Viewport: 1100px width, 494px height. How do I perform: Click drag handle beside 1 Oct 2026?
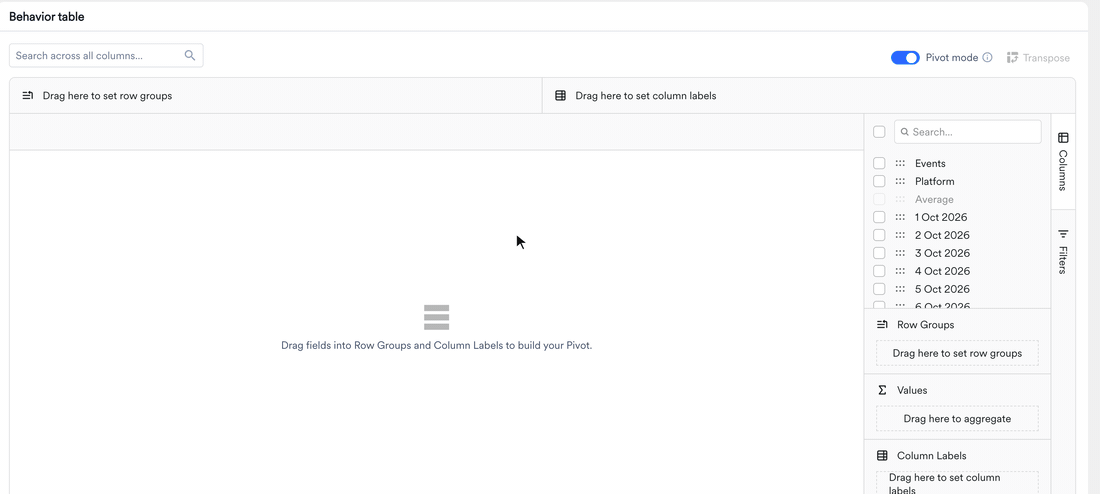coord(900,218)
